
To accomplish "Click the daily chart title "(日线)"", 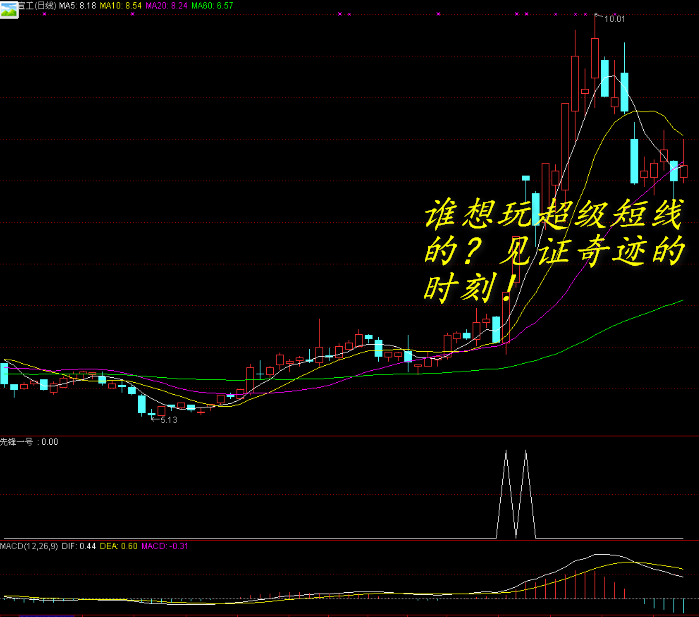I will click(45, 6).
